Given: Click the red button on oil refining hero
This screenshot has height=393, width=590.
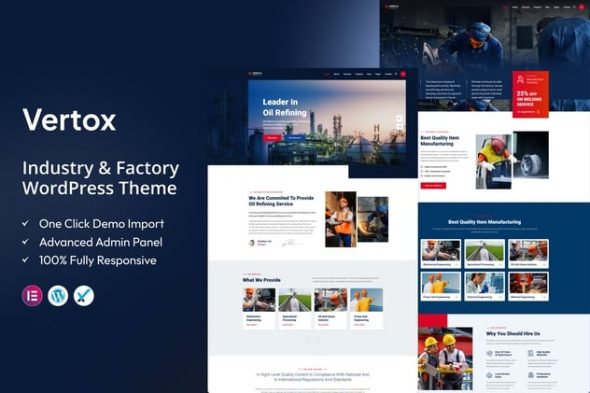Looking at the screenshot, I should 272,138.
